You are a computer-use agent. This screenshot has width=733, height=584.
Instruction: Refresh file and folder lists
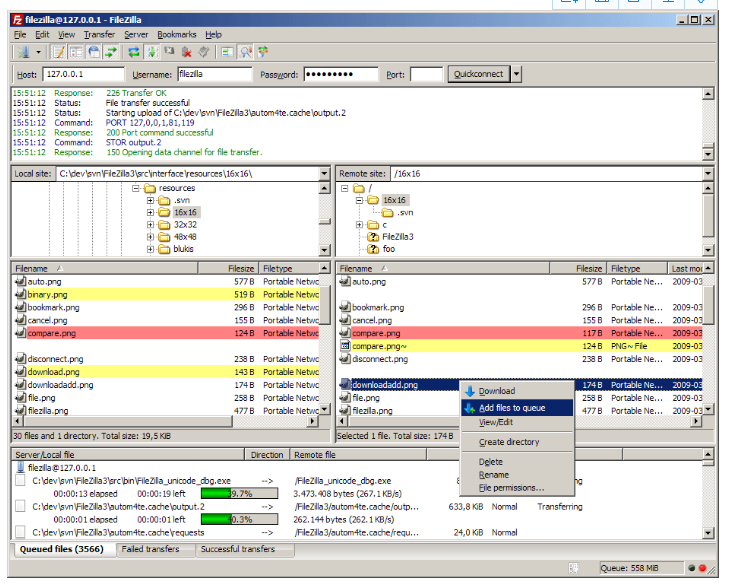click(134, 52)
